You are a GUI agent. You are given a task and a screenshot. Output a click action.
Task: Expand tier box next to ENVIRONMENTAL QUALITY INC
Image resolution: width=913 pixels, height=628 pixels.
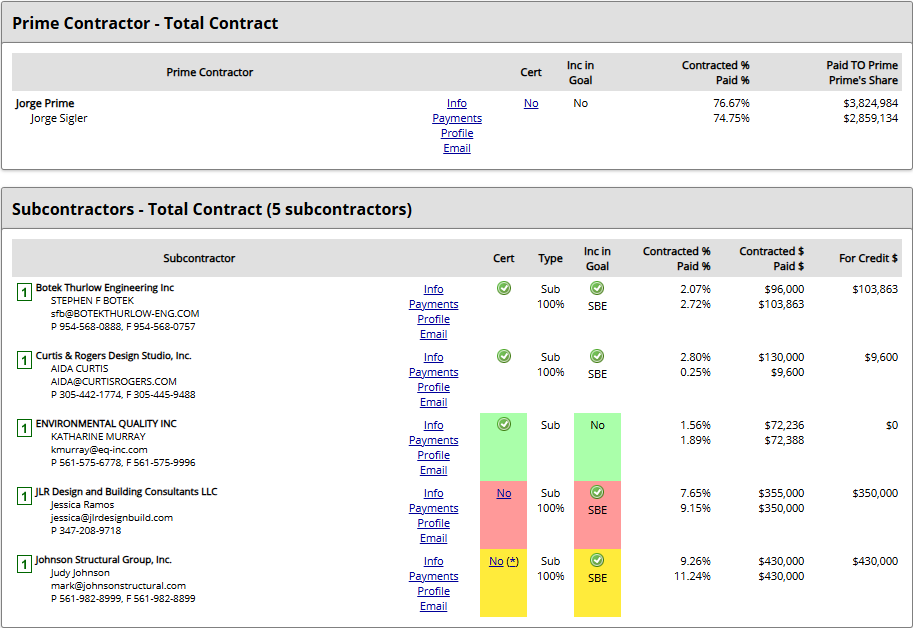point(24,428)
